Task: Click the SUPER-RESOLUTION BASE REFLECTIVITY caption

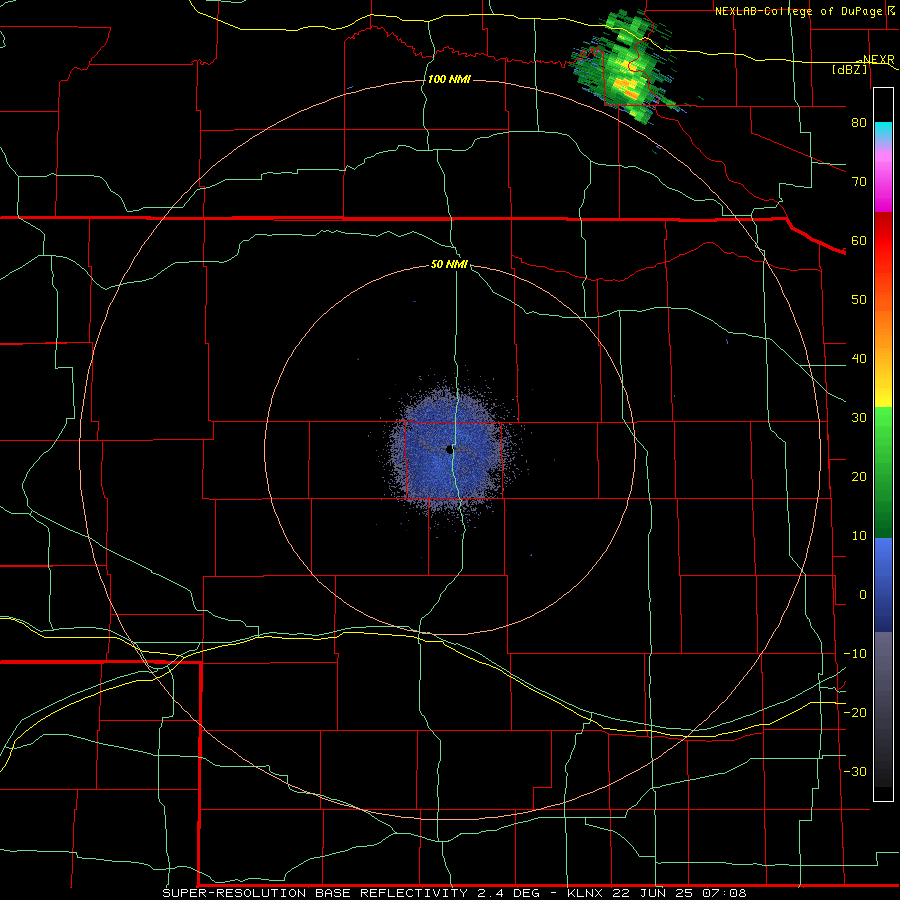Action: click(315, 893)
